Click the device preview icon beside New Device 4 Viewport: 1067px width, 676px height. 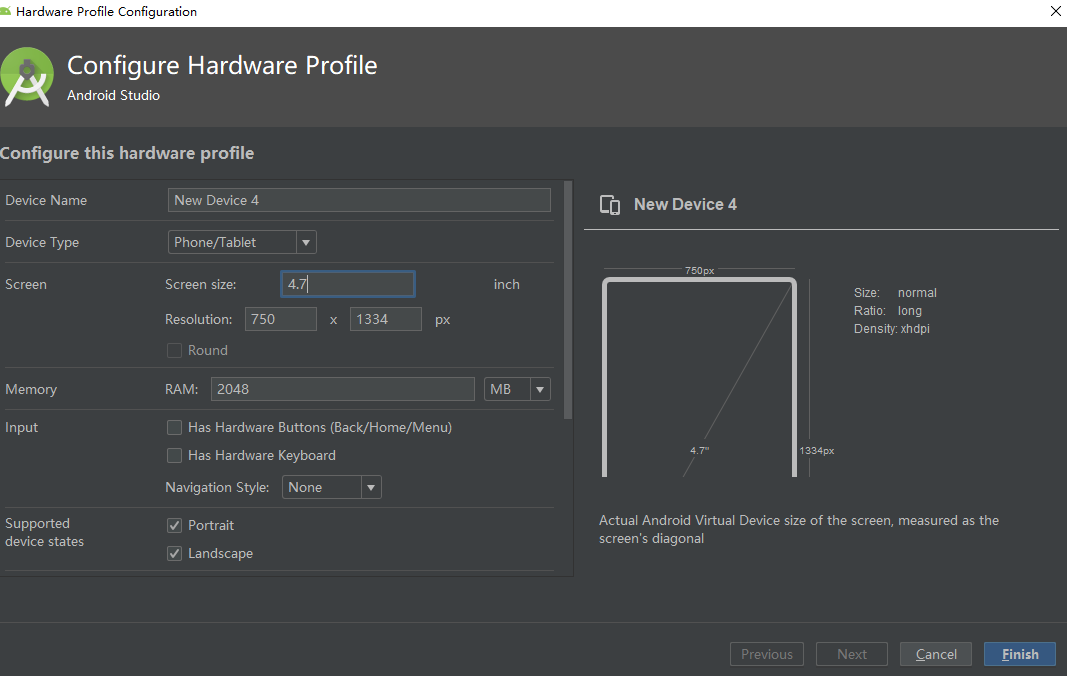610,204
